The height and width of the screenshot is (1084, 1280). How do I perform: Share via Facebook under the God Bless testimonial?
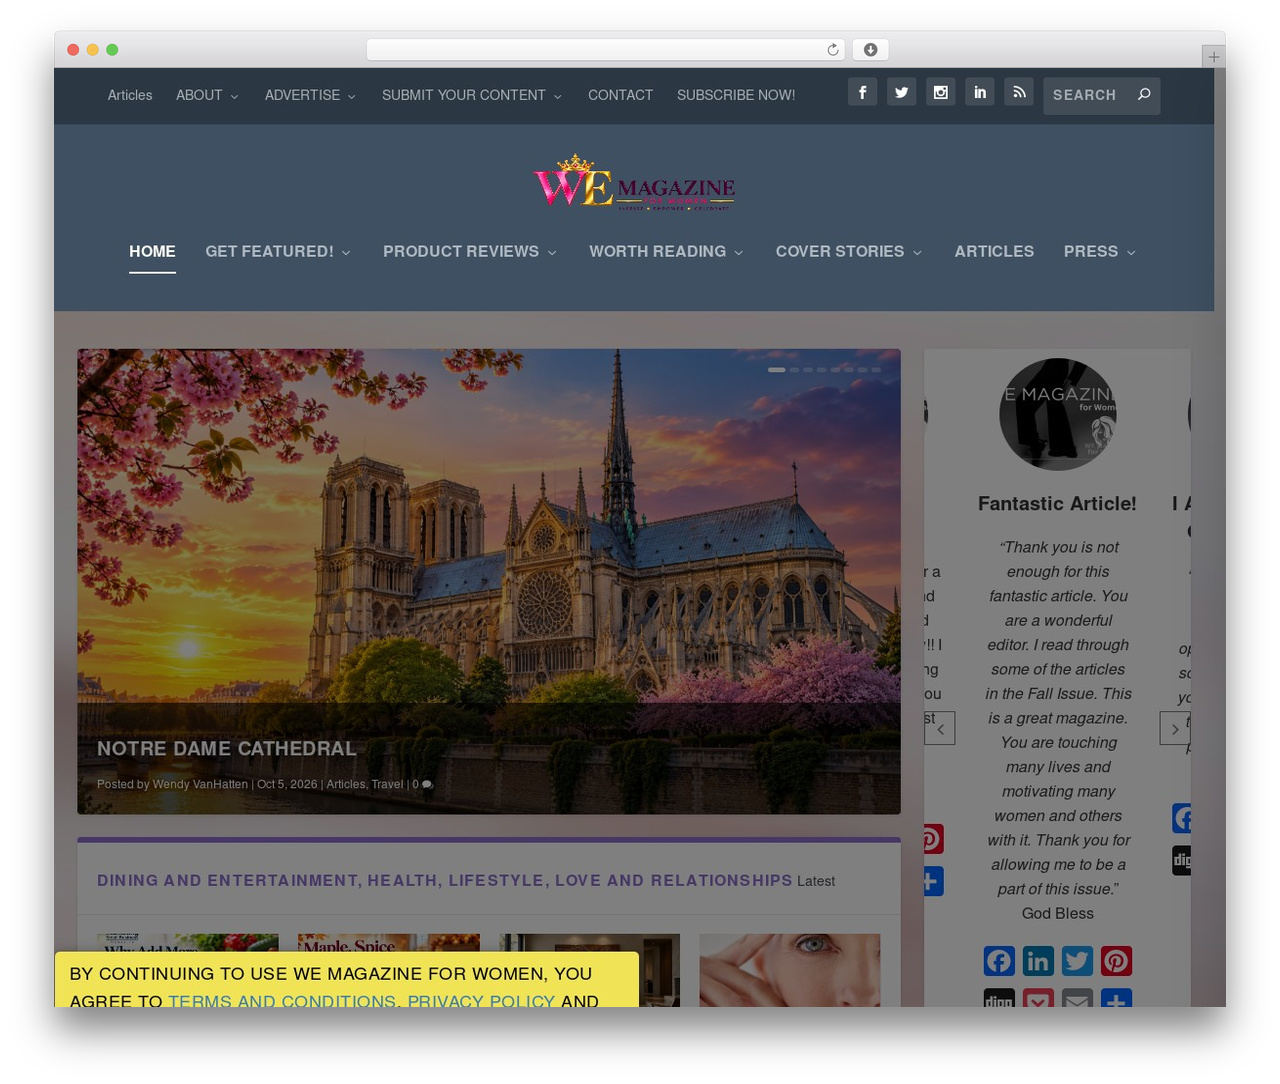[x=999, y=961]
